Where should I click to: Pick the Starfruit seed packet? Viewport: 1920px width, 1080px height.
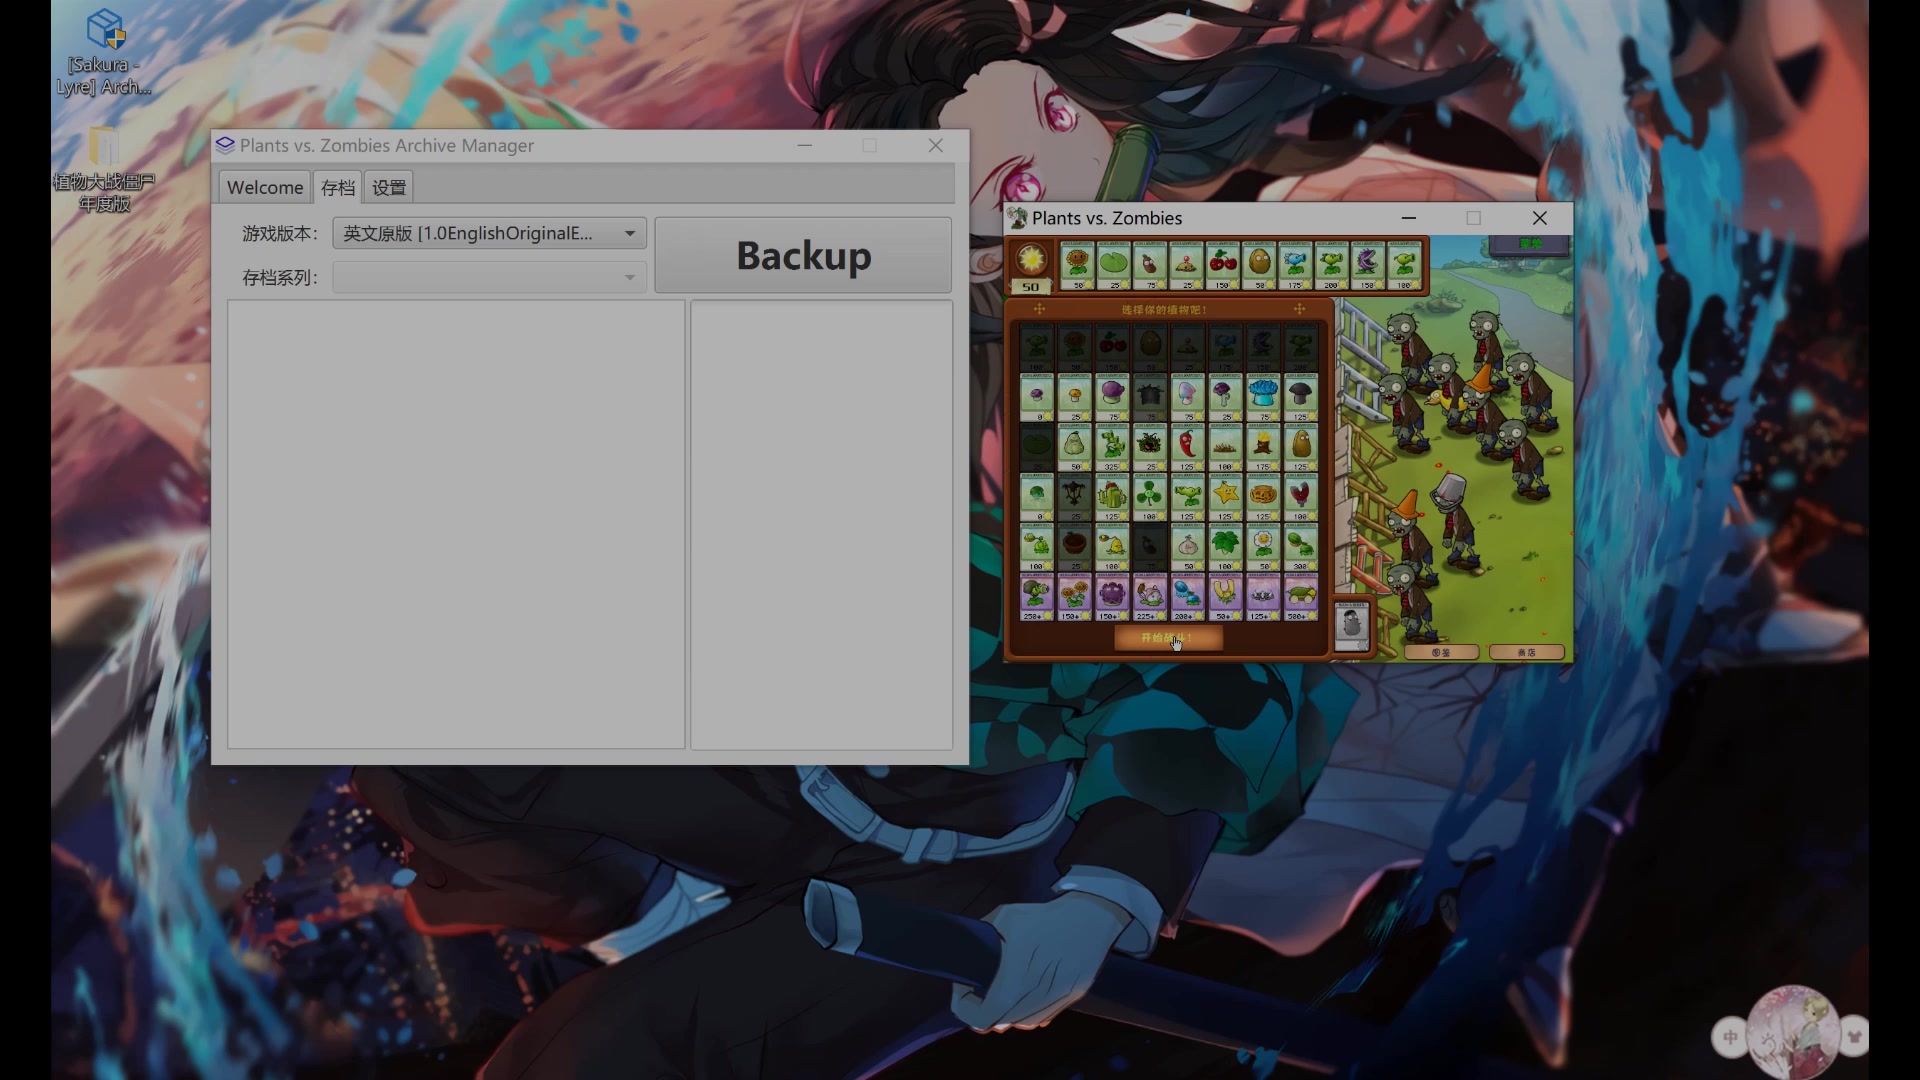[x=1225, y=496]
